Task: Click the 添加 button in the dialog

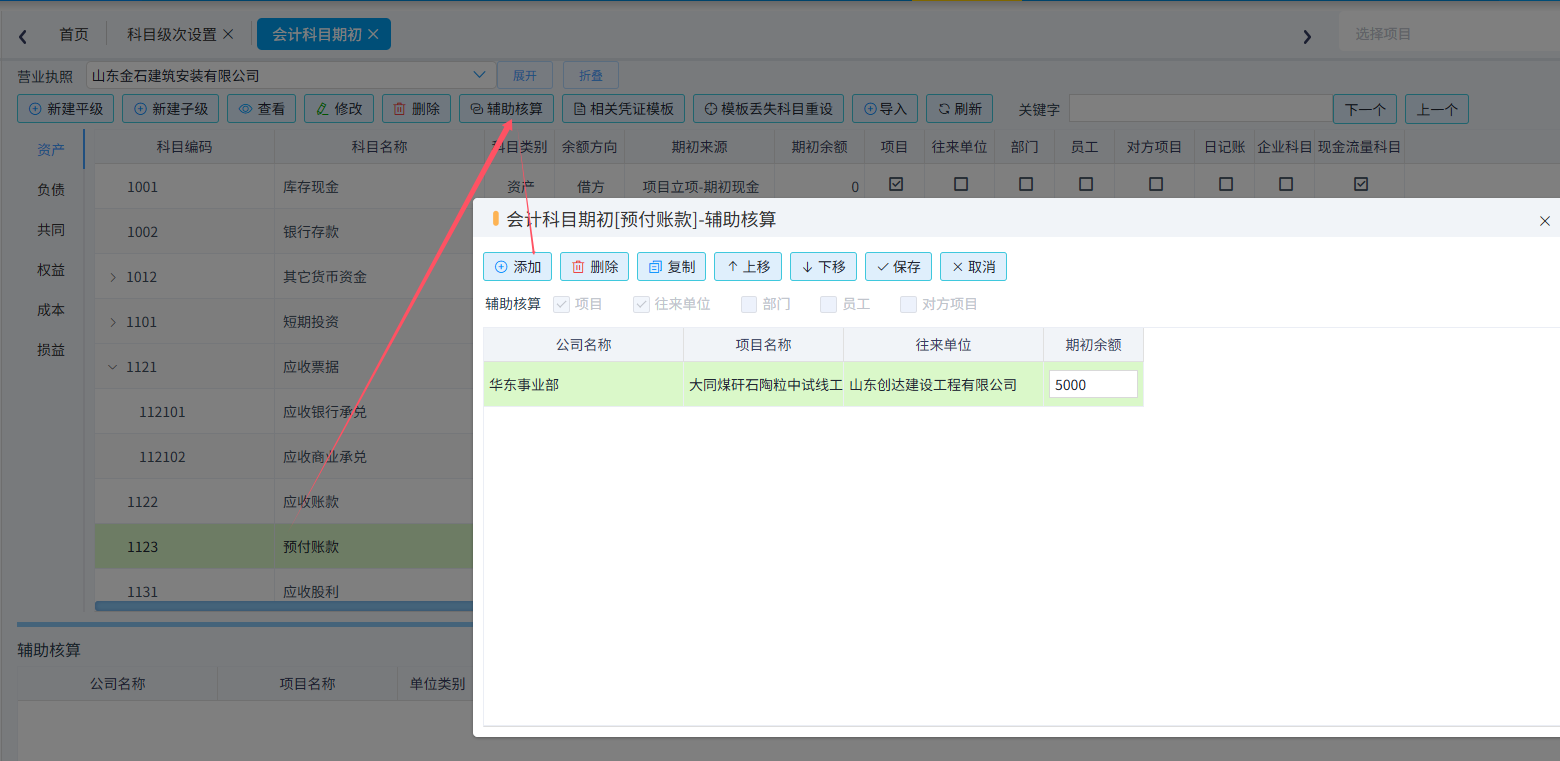Action: coord(517,267)
